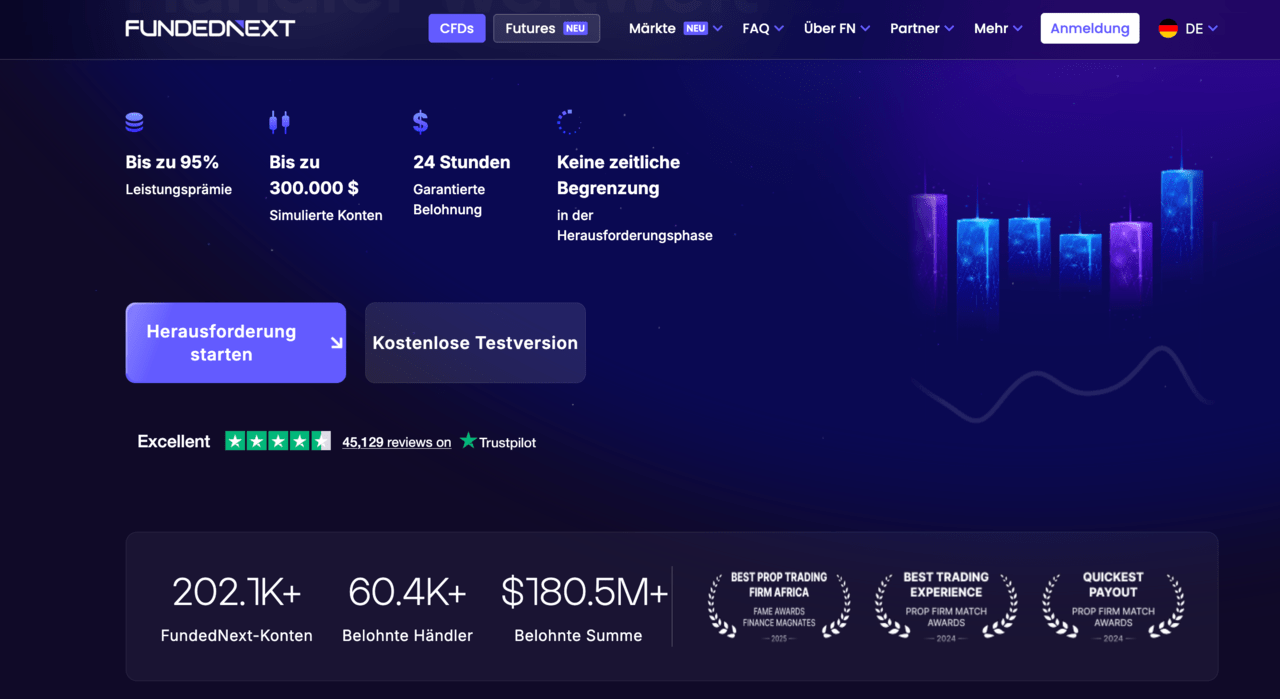1280x699 pixels.
Task: Open the 45,129 reviews link
Action: click(x=396, y=442)
